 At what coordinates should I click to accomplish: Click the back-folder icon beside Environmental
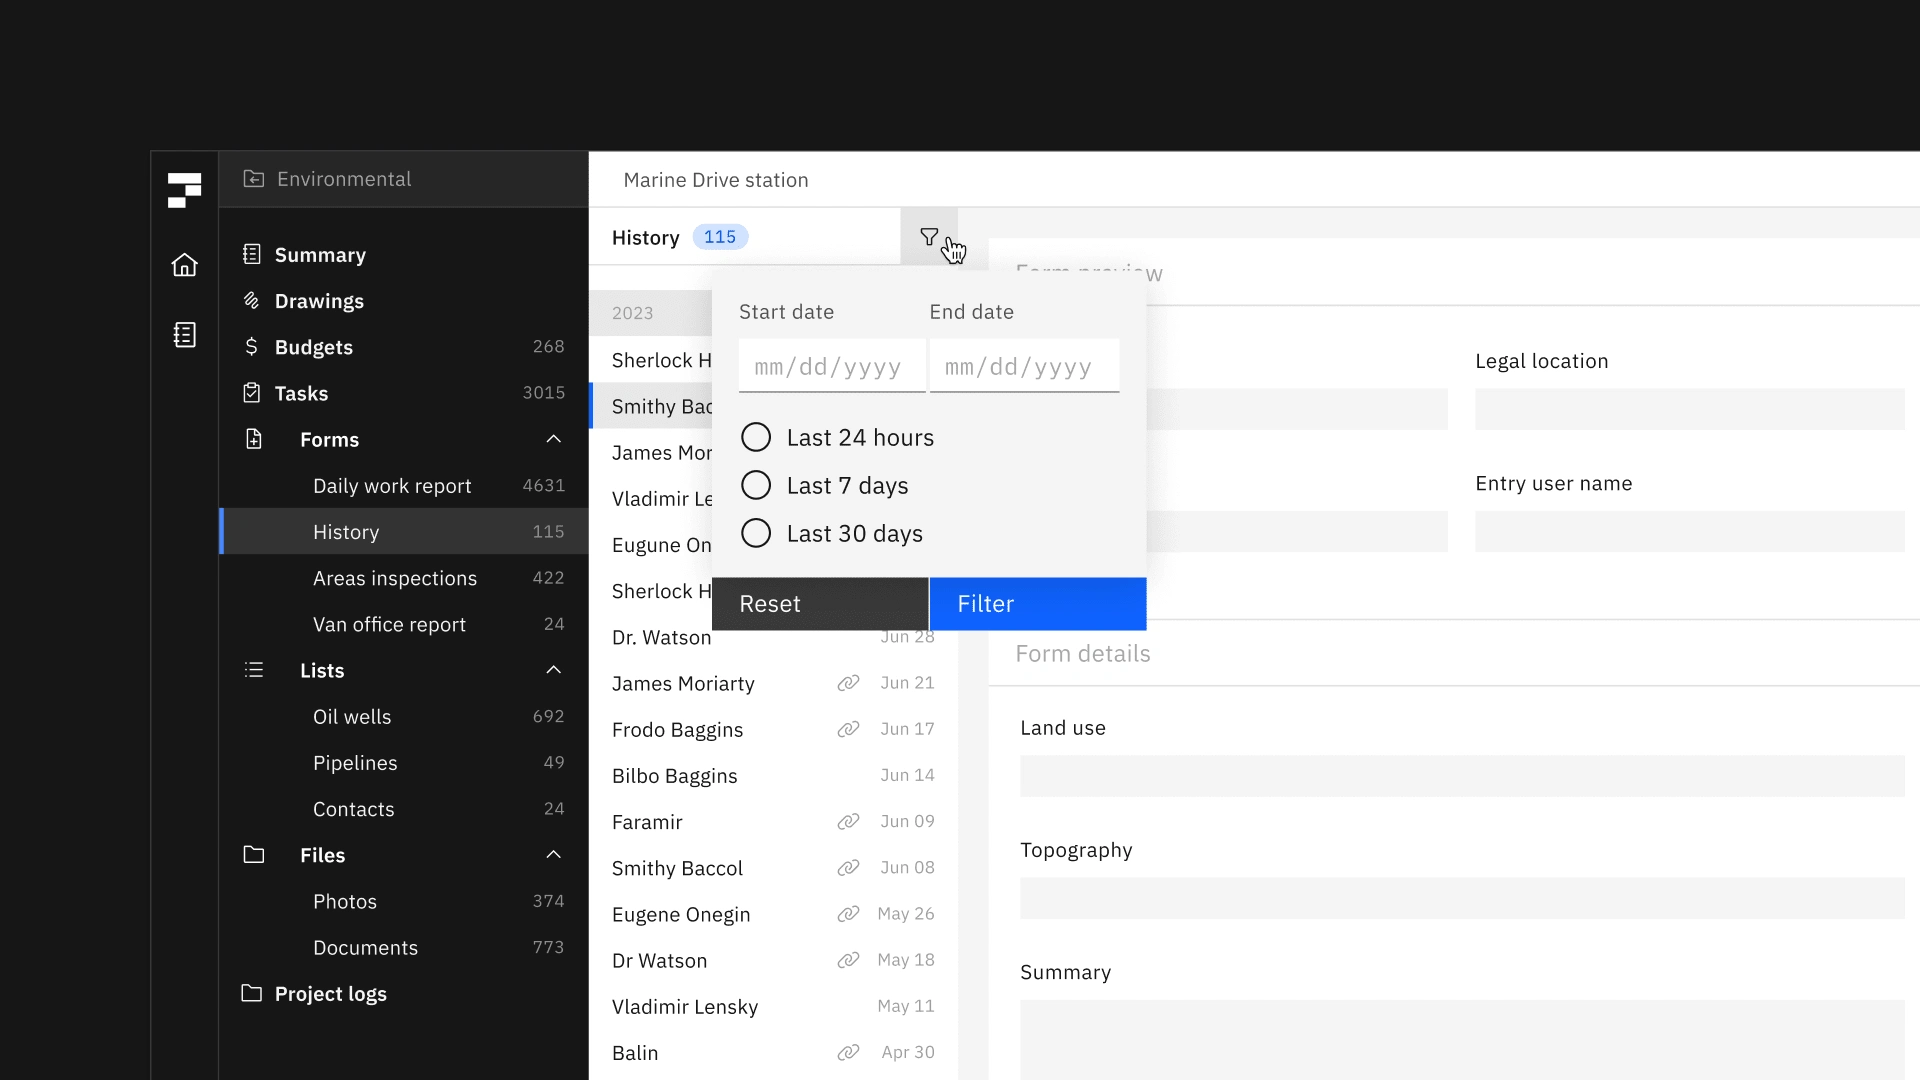[254, 179]
